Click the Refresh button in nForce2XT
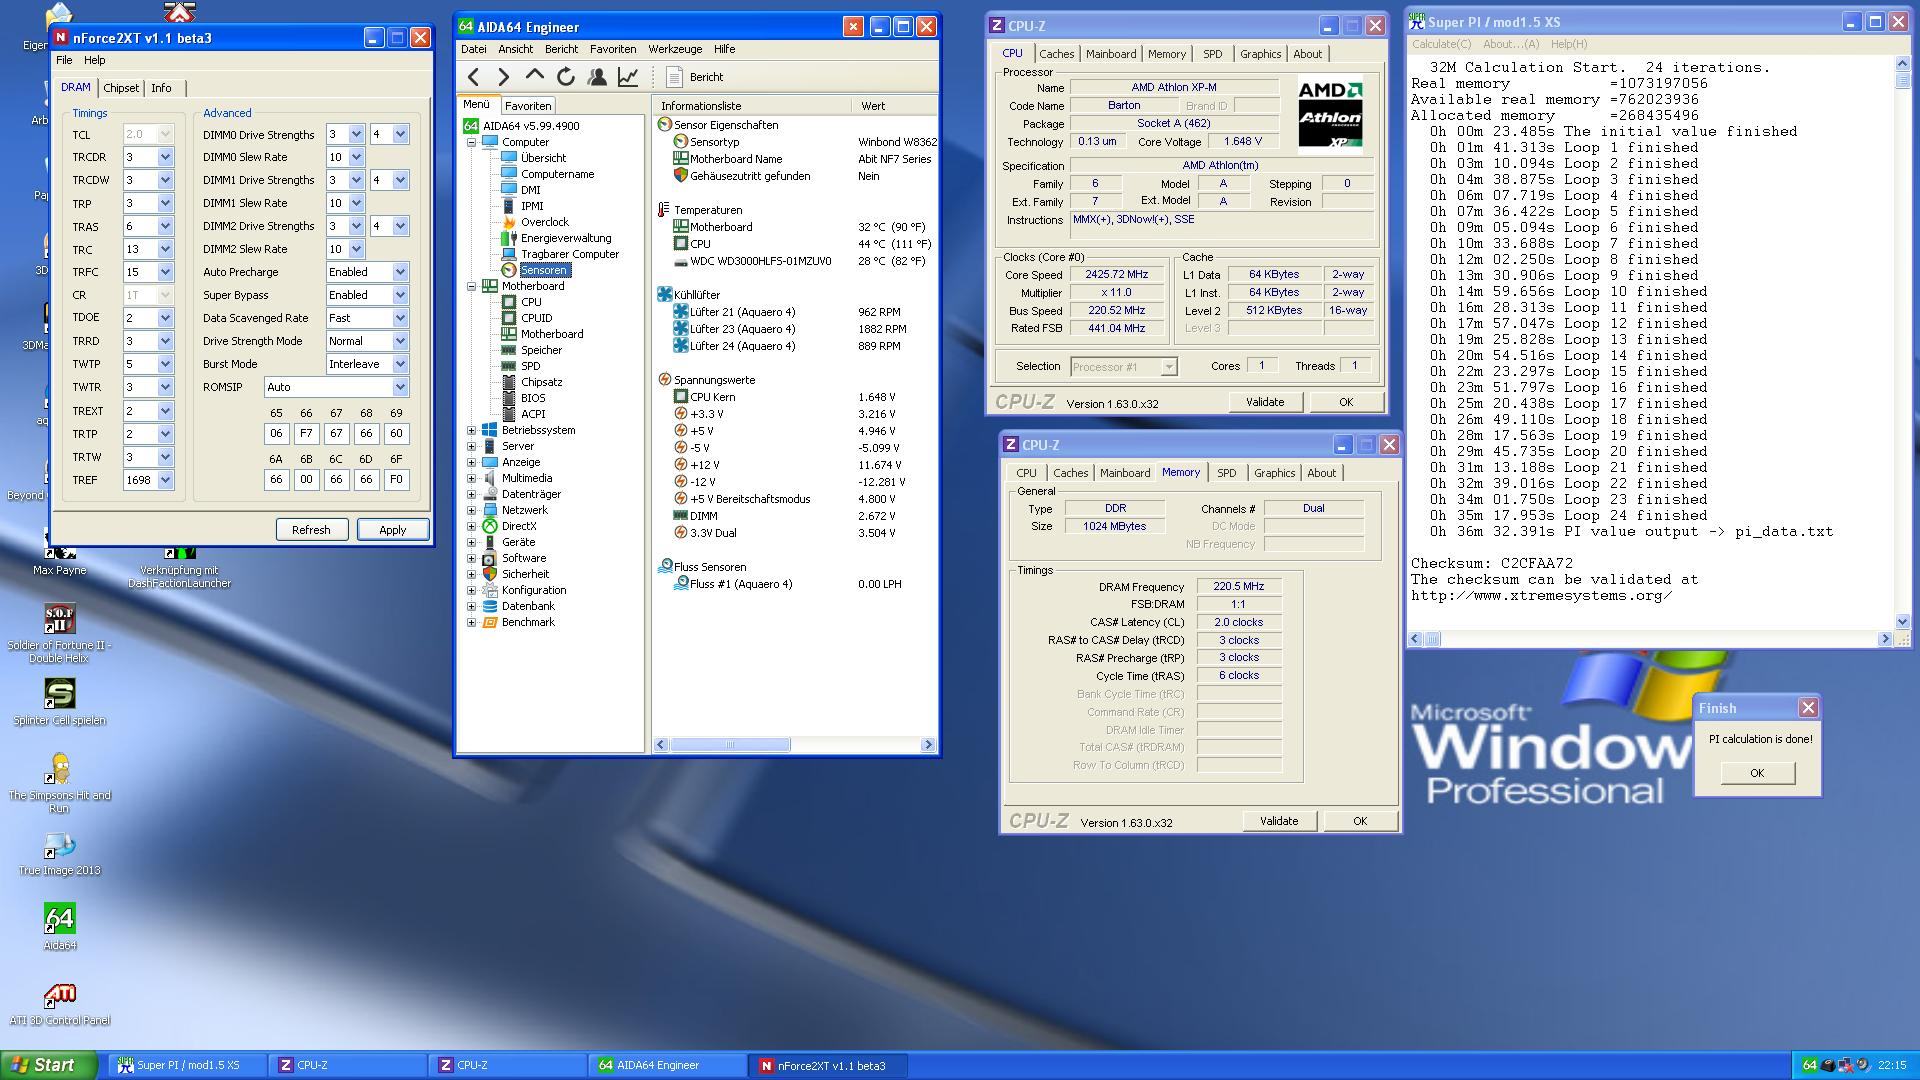The width and height of the screenshot is (1920, 1080). pyautogui.click(x=311, y=530)
